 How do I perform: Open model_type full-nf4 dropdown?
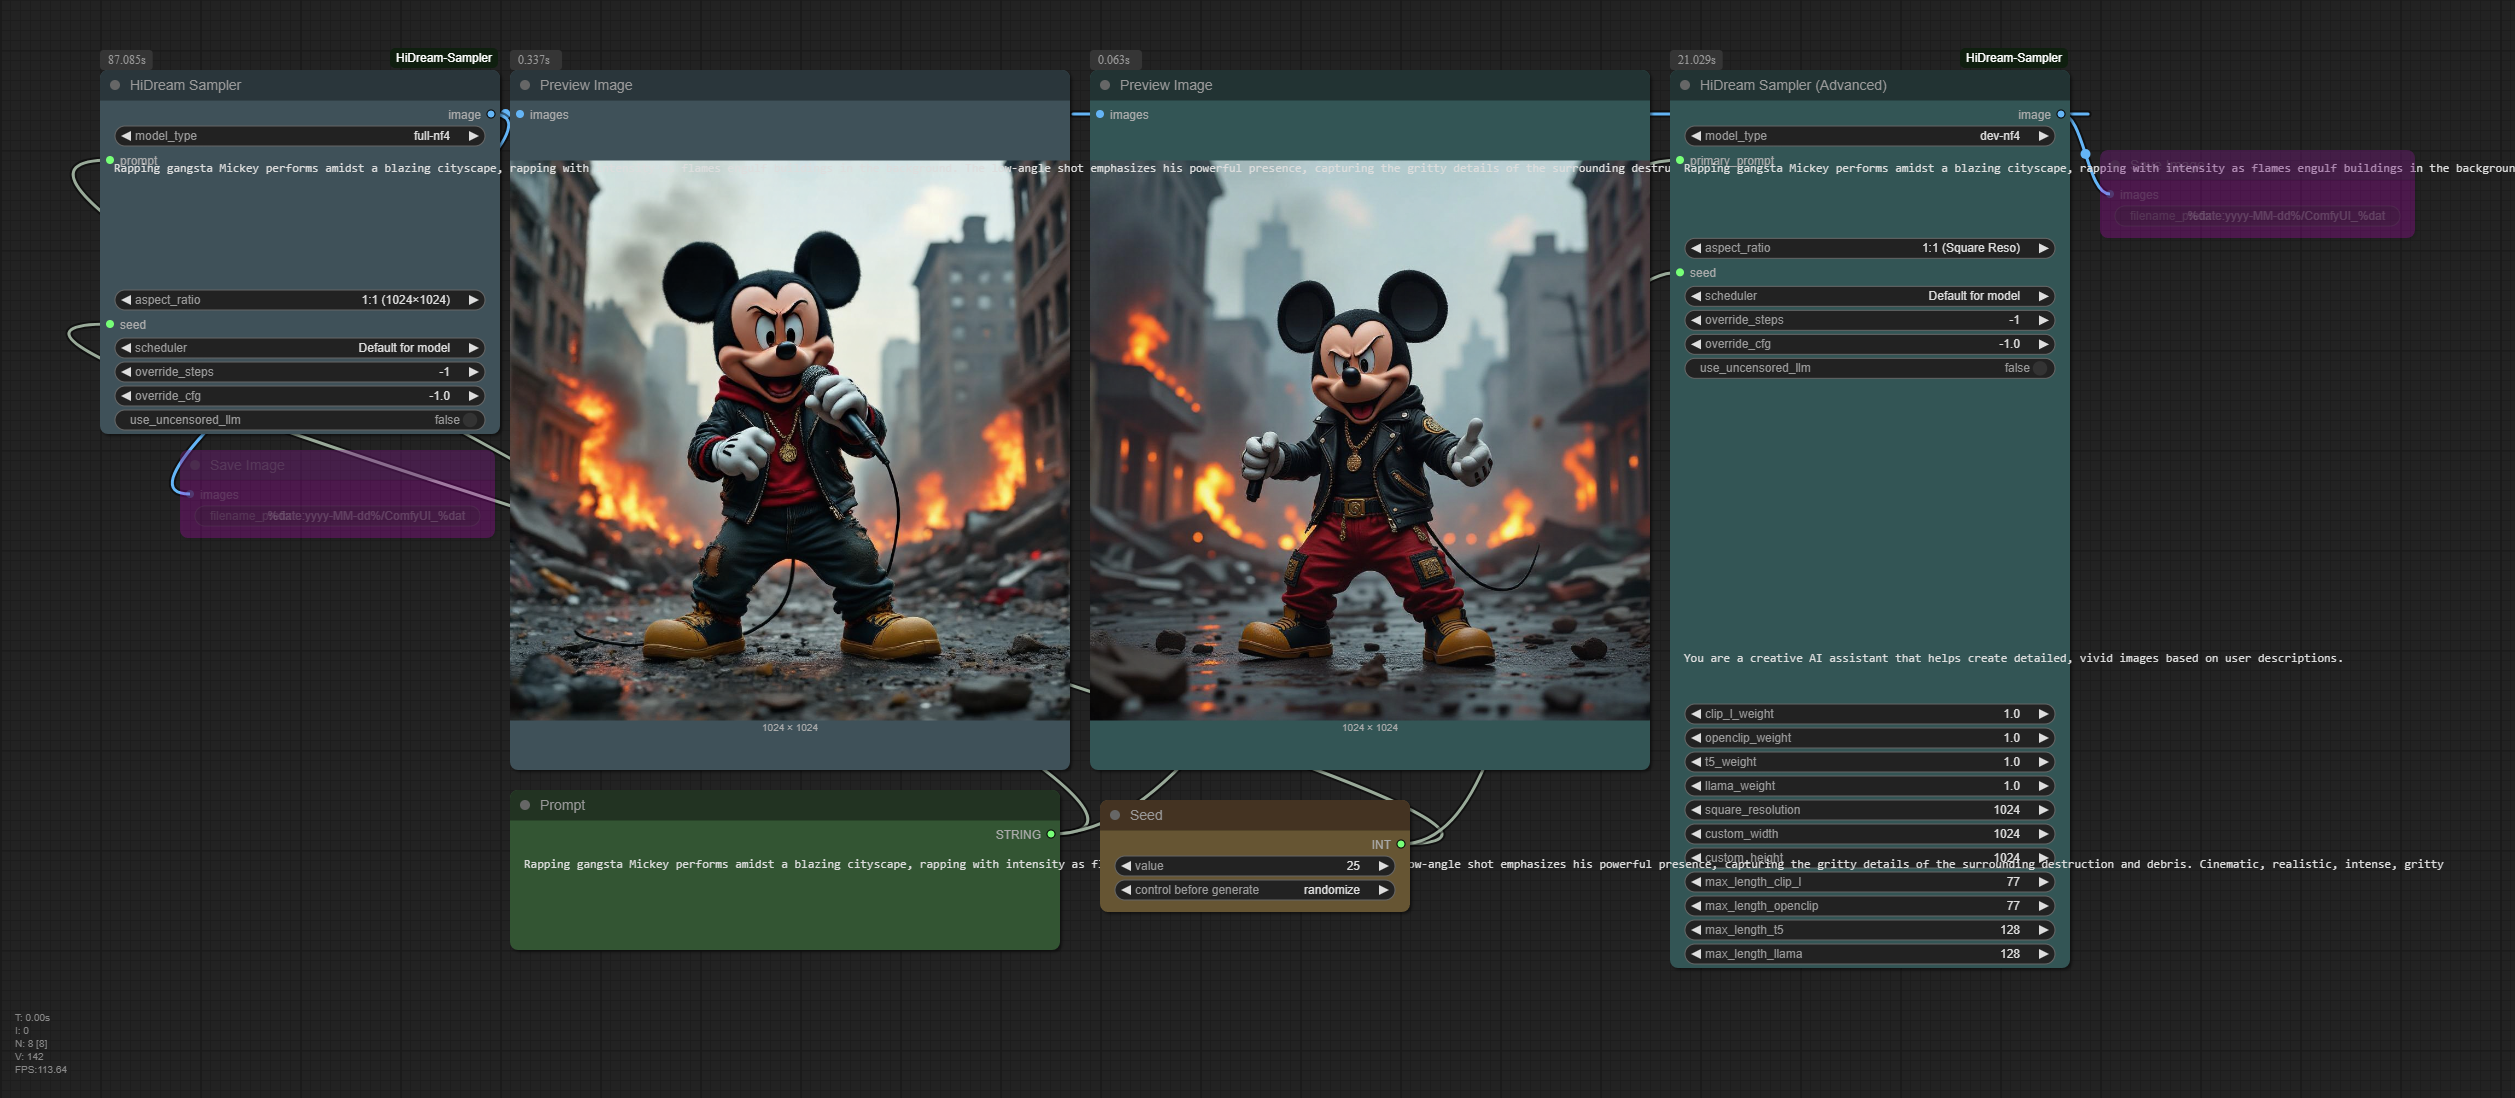tap(300, 136)
